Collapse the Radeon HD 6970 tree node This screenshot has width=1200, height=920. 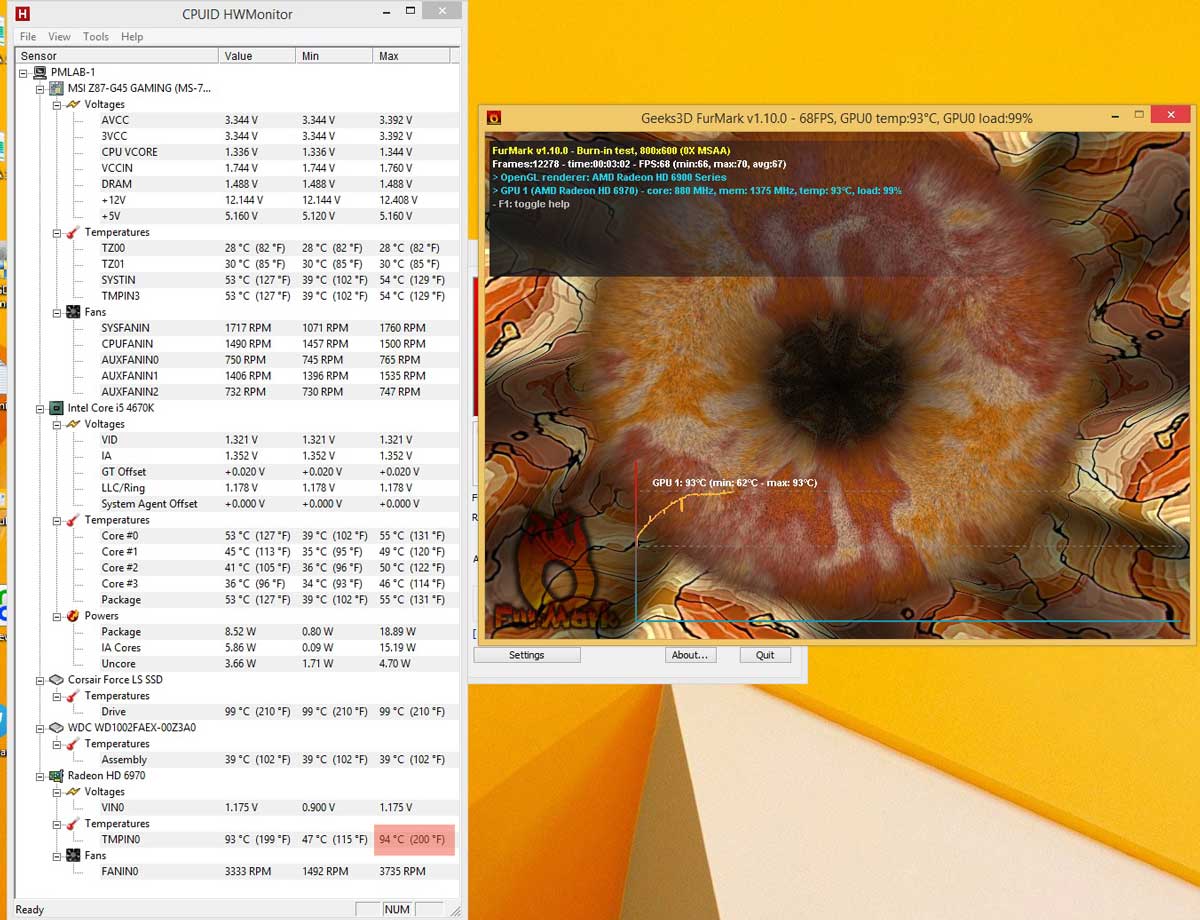40,776
